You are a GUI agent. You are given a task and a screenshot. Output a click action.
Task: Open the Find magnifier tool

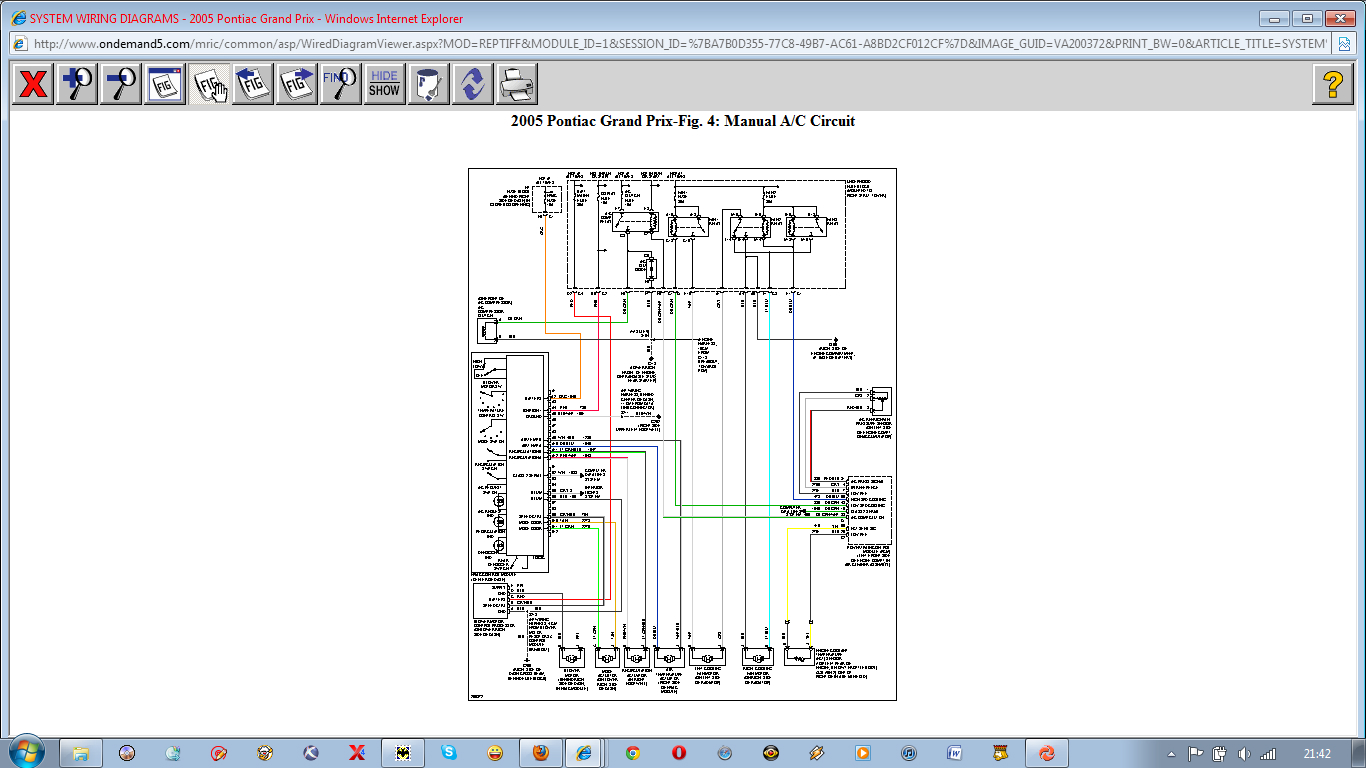coord(340,84)
